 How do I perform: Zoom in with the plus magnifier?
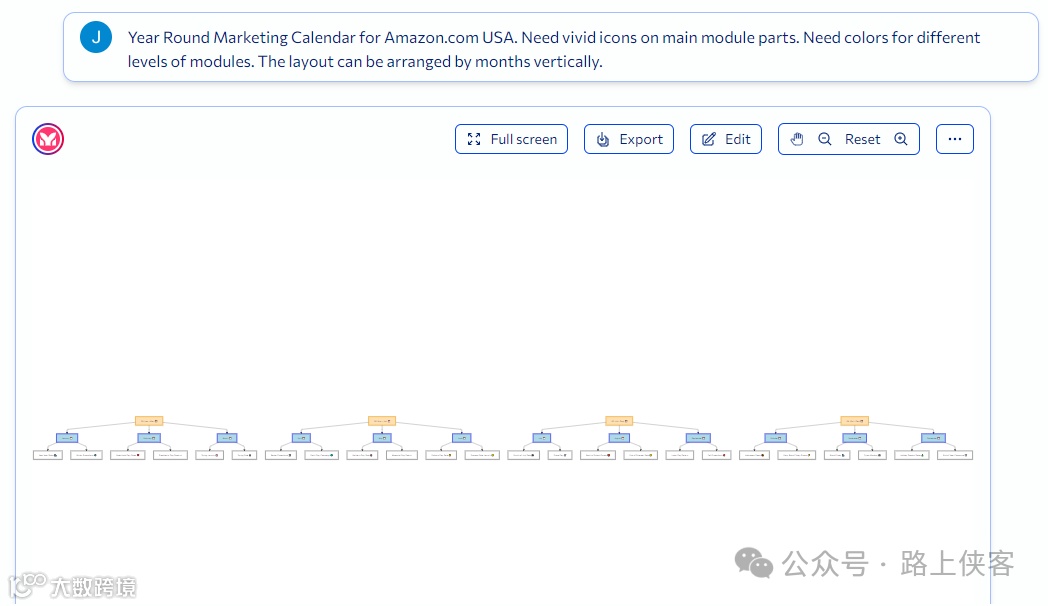pyautogui.click(x=901, y=139)
